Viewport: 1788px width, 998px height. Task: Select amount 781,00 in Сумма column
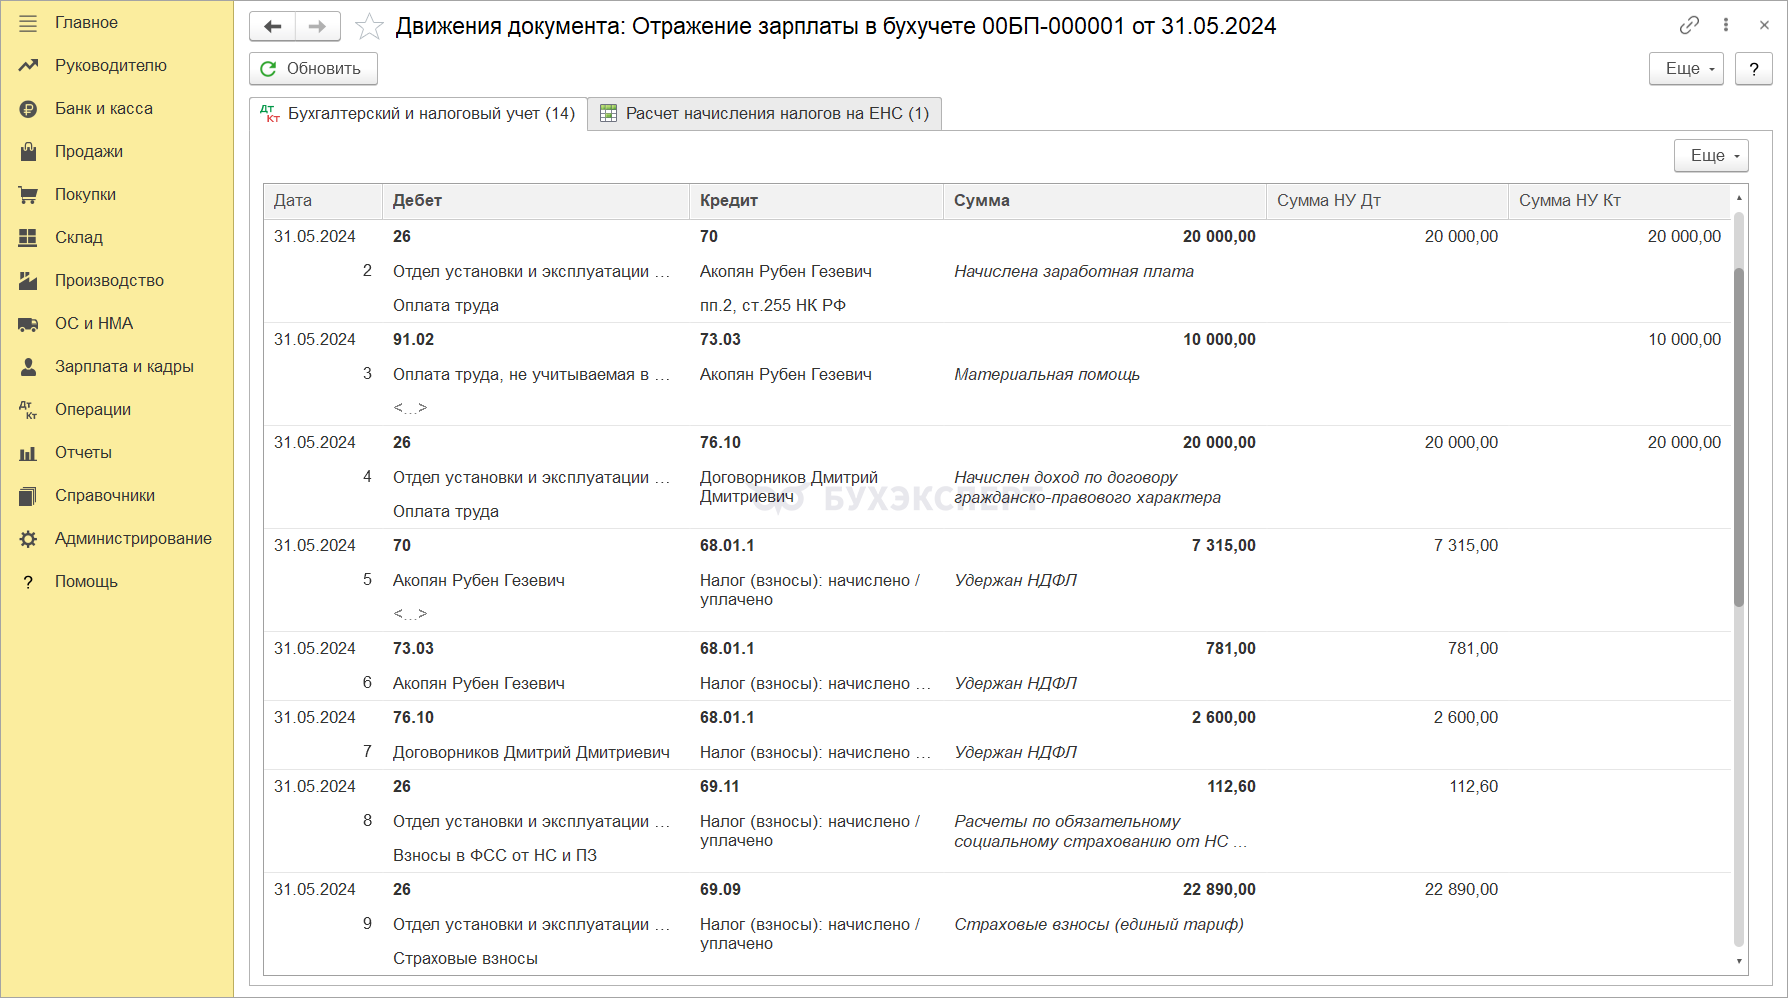[1230, 649]
